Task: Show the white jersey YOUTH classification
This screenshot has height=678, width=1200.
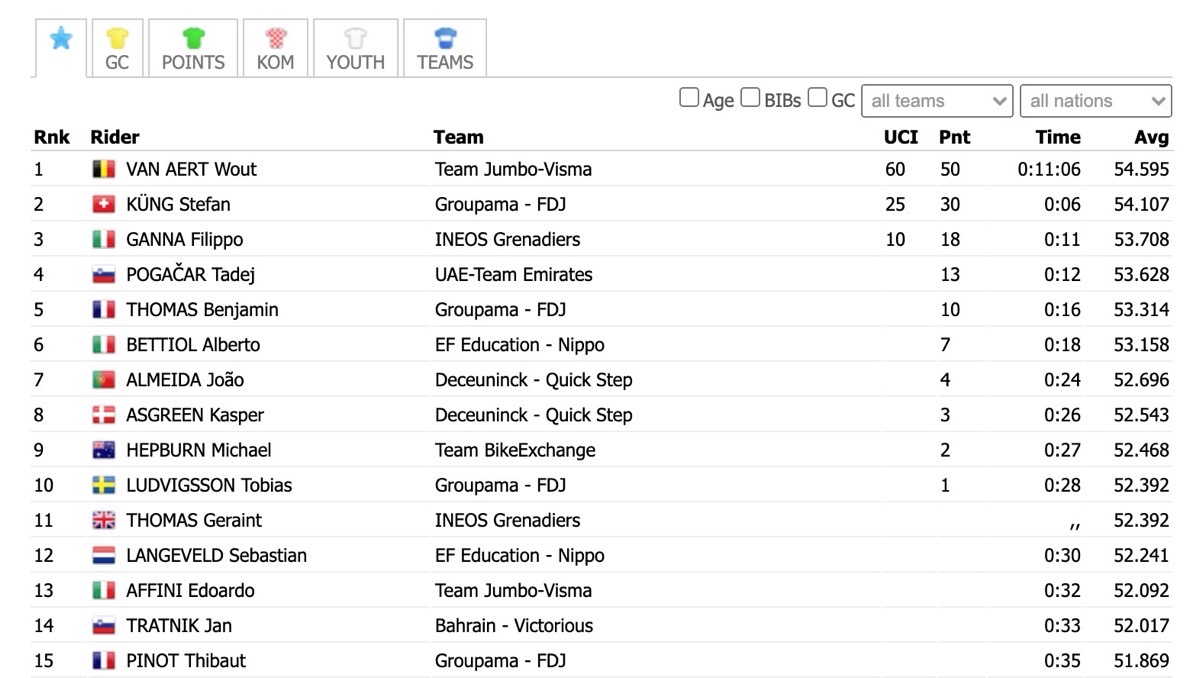Action: pos(355,48)
